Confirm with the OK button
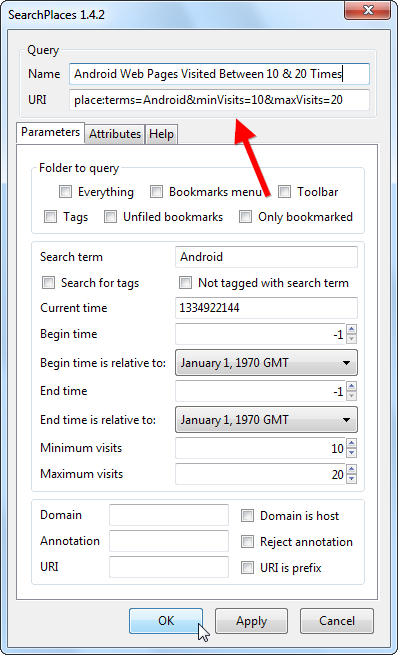Screen dimensions: 398x655 (x=166, y=621)
